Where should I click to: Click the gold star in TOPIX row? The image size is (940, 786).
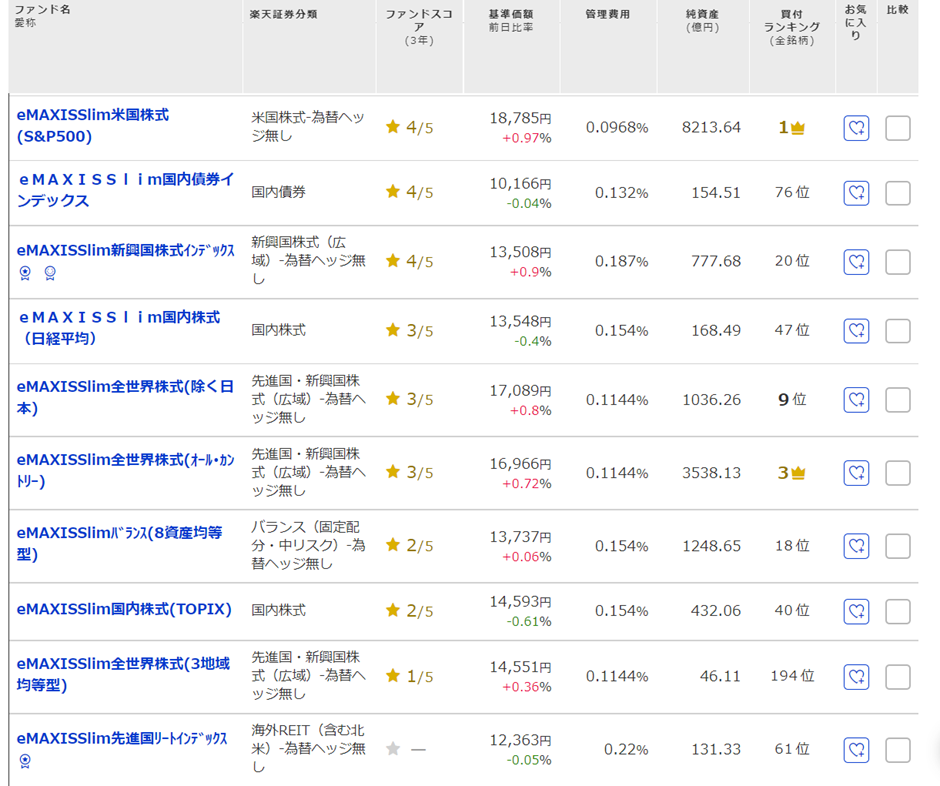(x=393, y=610)
